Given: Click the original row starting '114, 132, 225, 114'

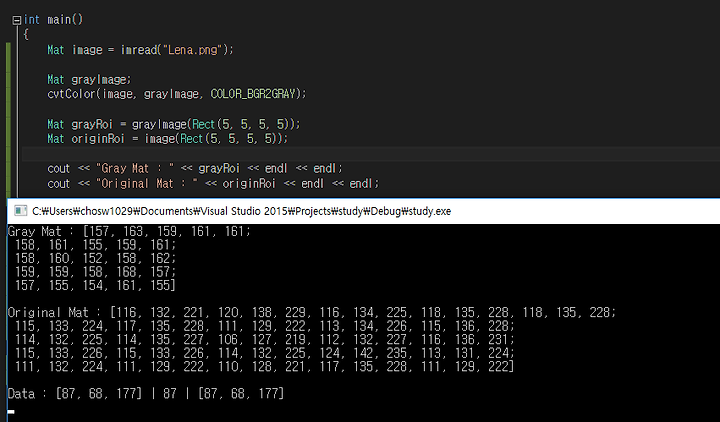Looking at the screenshot, I should [x=265, y=340].
